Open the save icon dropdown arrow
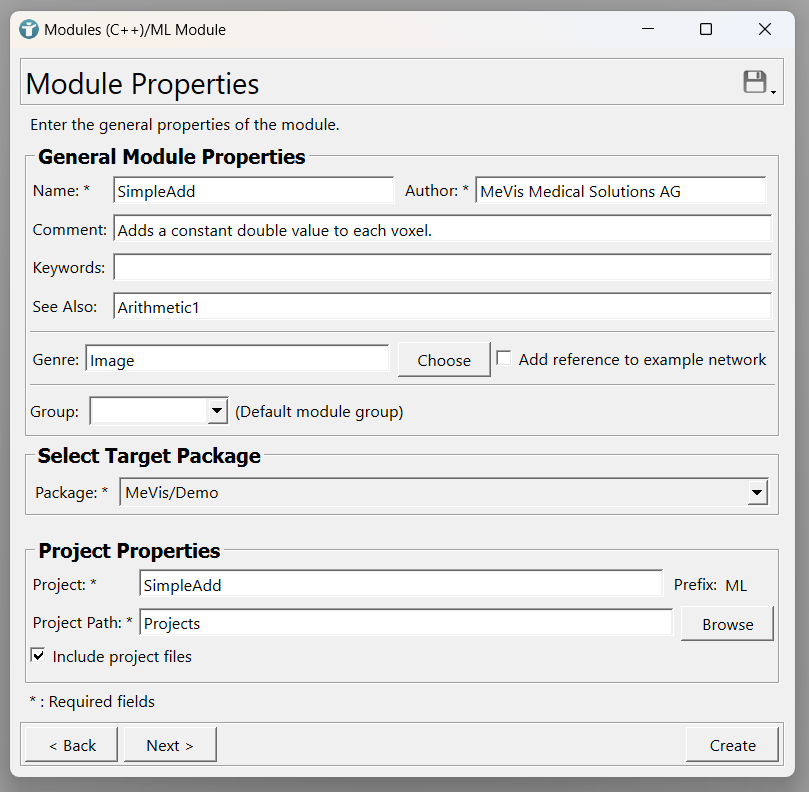Viewport: 809px width, 792px height. 773,92
